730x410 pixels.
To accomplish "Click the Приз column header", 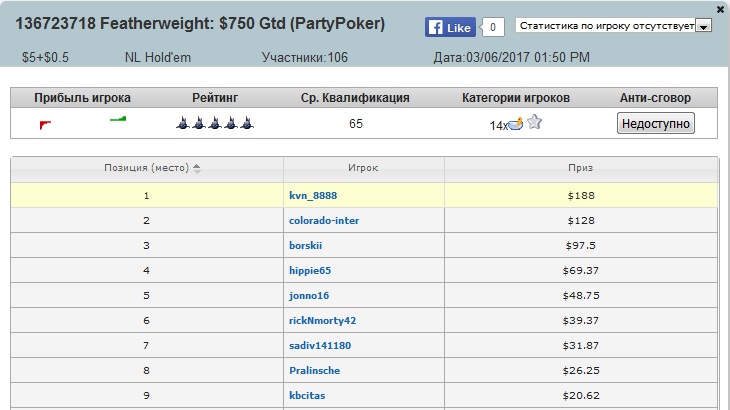I will click(581, 168).
